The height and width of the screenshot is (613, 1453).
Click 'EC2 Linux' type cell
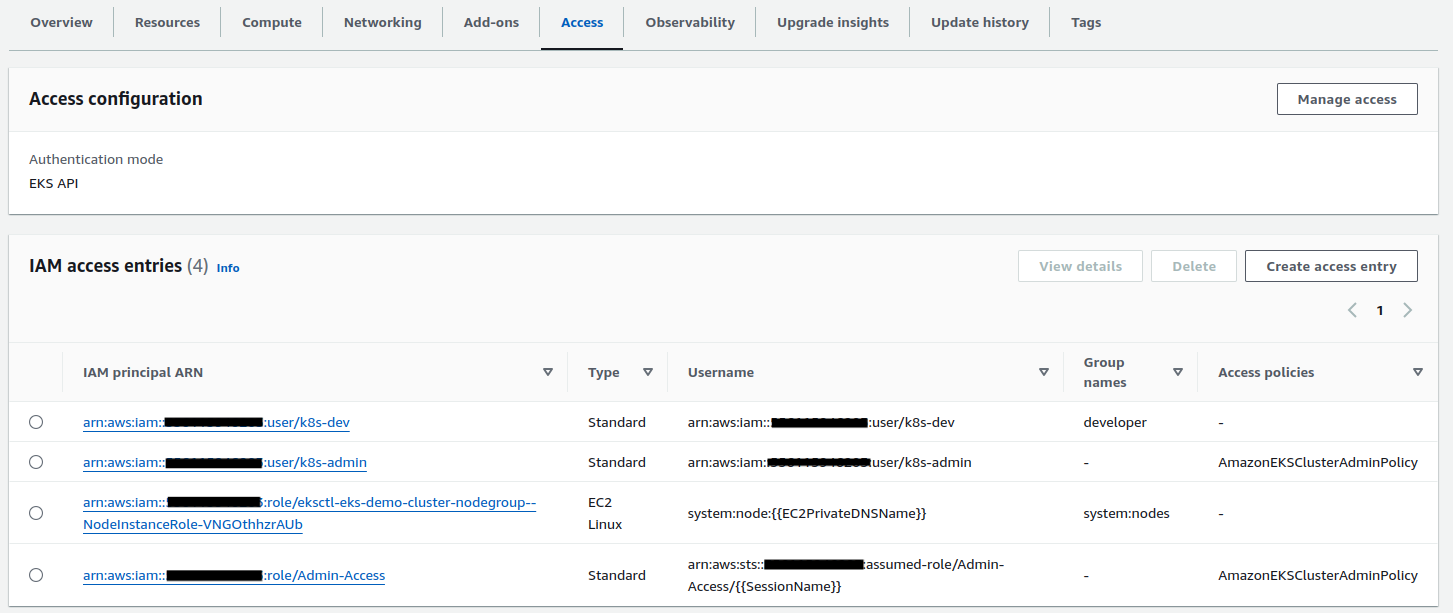605,513
